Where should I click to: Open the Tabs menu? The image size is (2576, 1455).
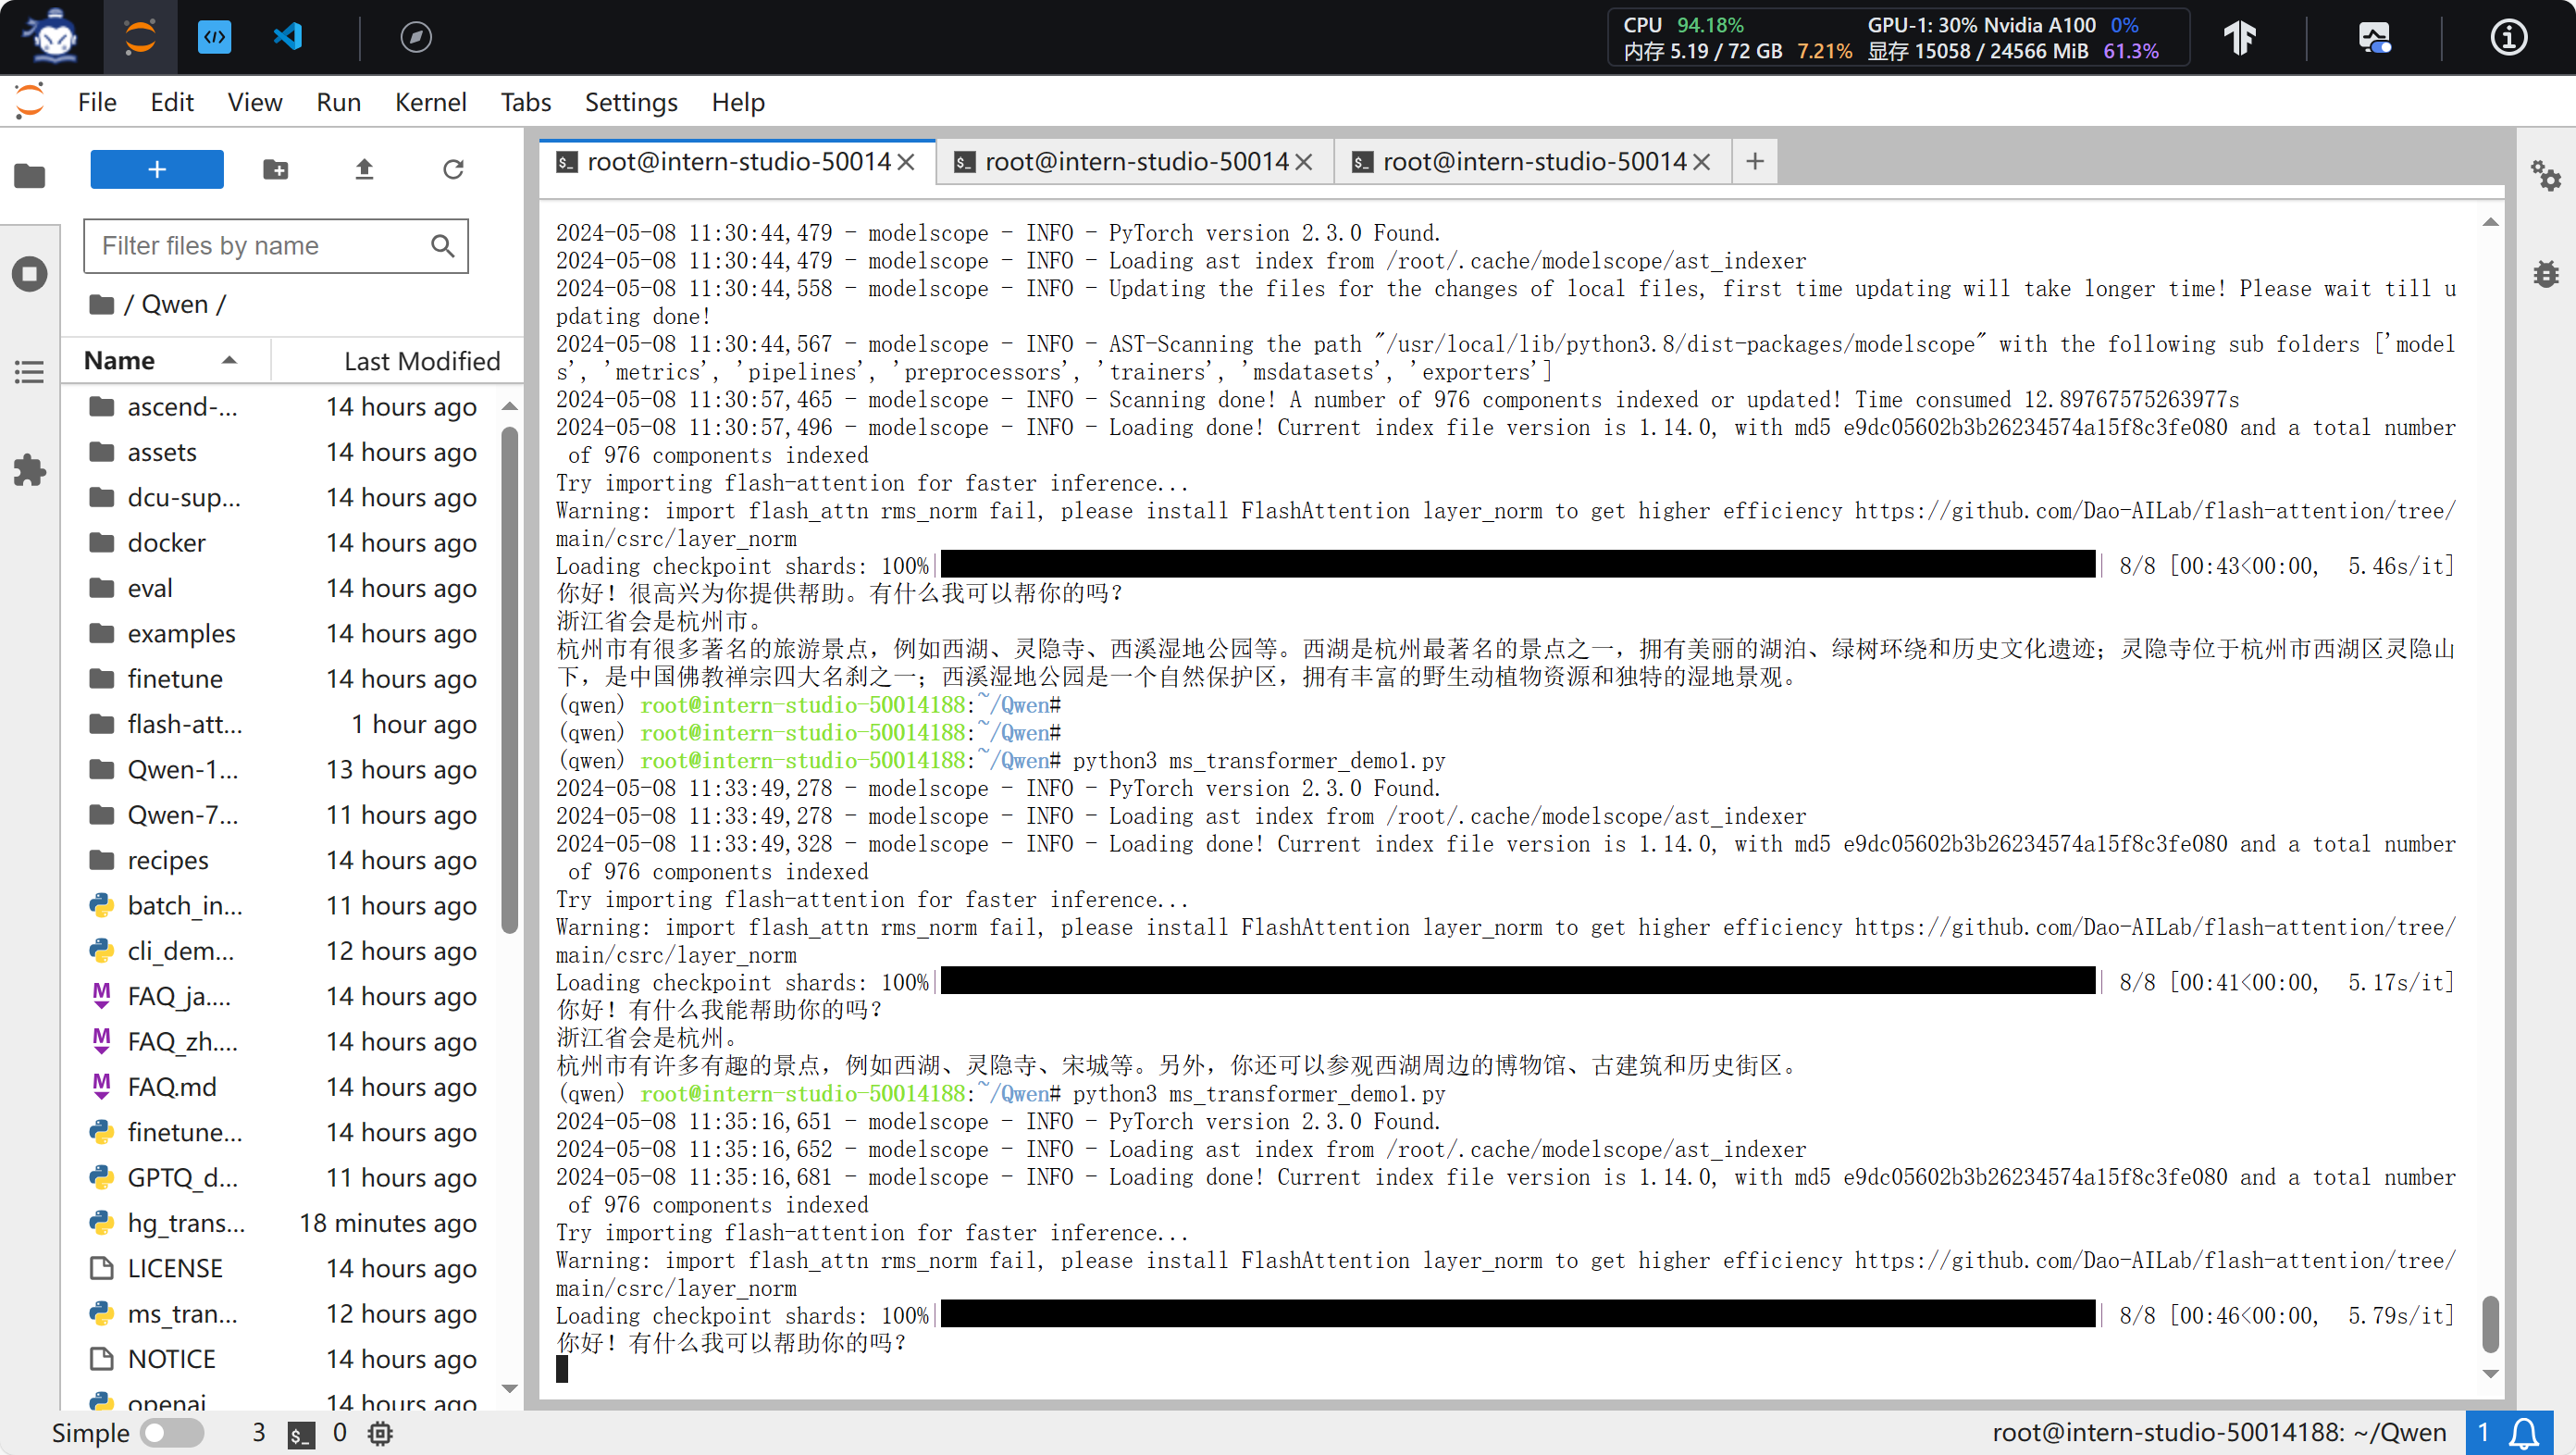[525, 102]
